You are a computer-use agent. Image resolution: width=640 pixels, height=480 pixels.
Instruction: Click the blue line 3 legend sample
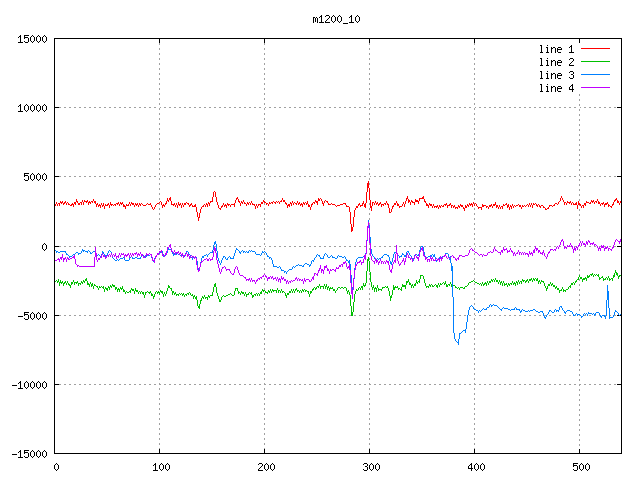pyautogui.click(x=595, y=75)
